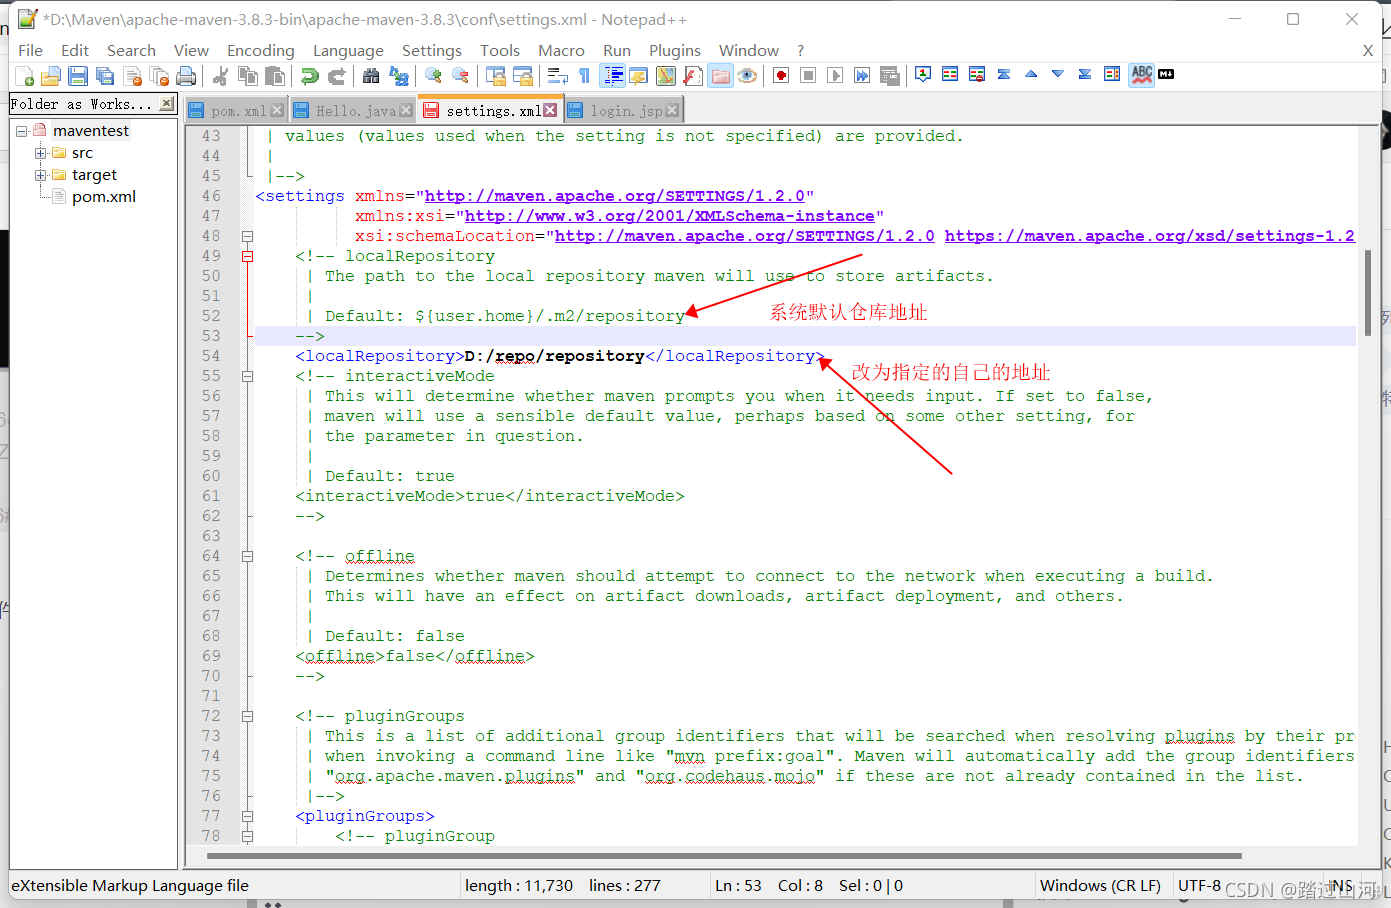Click the Zoom Out magnifier icon

pos(460,76)
